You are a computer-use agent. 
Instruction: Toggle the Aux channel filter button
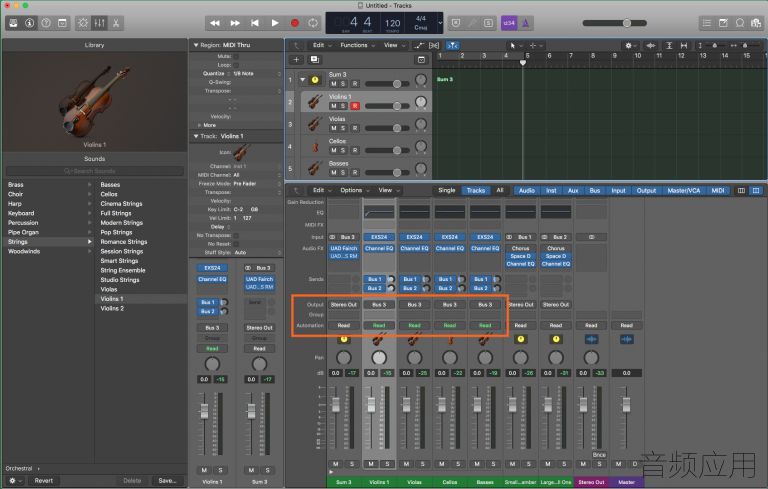point(573,191)
